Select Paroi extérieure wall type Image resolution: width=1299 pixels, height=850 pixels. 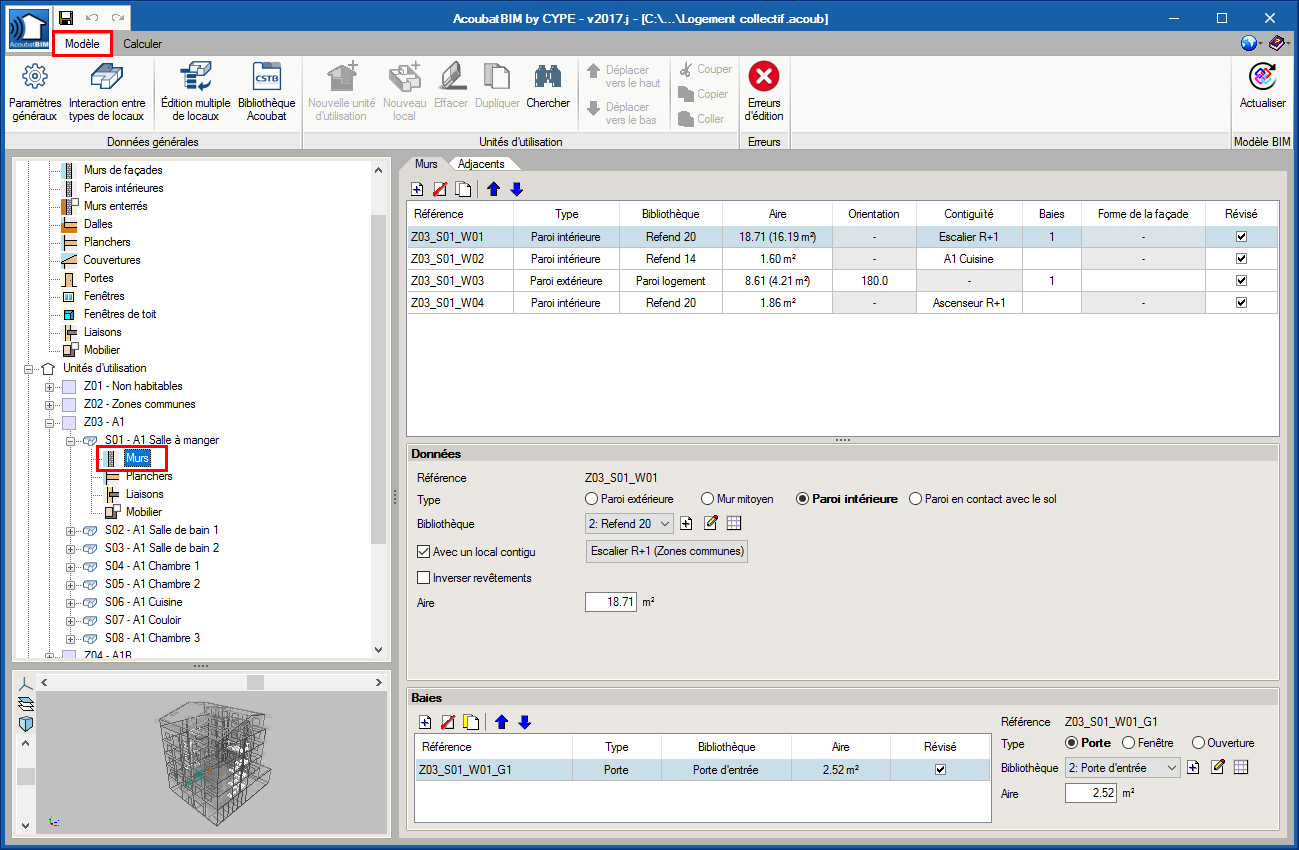tap(592, 499)
